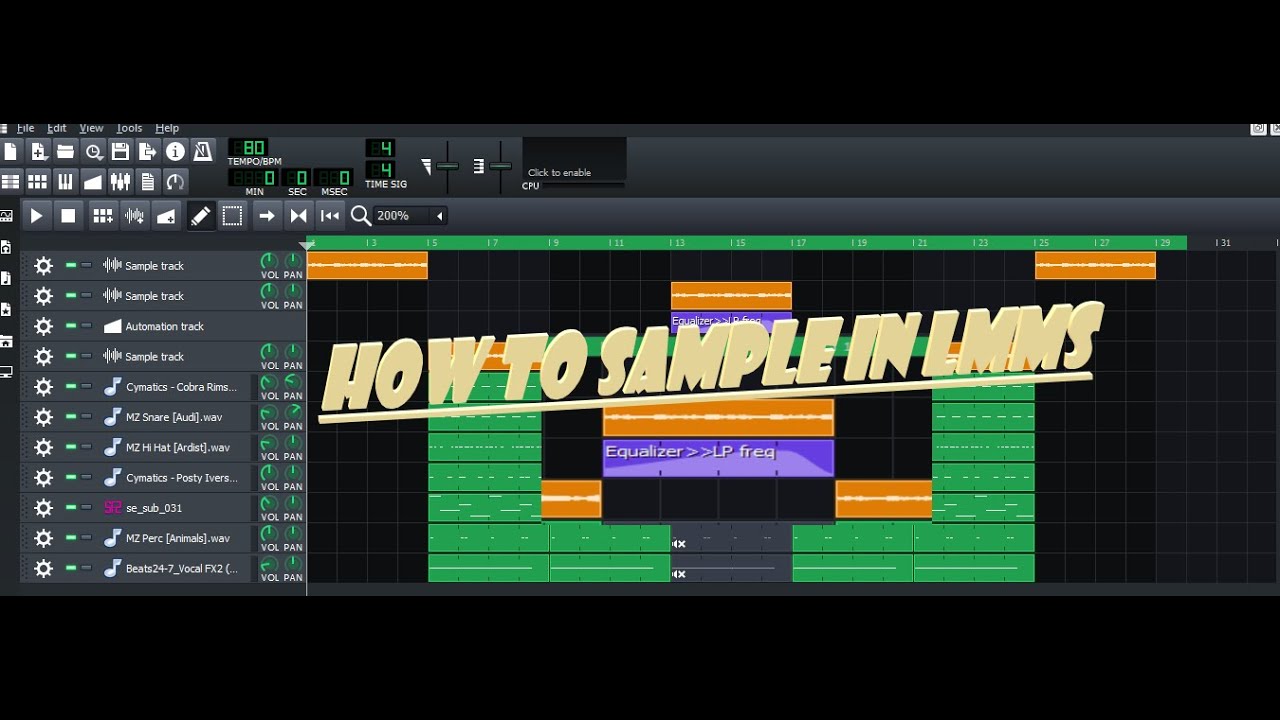
Task: Open the se_sub_031 track gear menu
Action: tap(43, 507)
